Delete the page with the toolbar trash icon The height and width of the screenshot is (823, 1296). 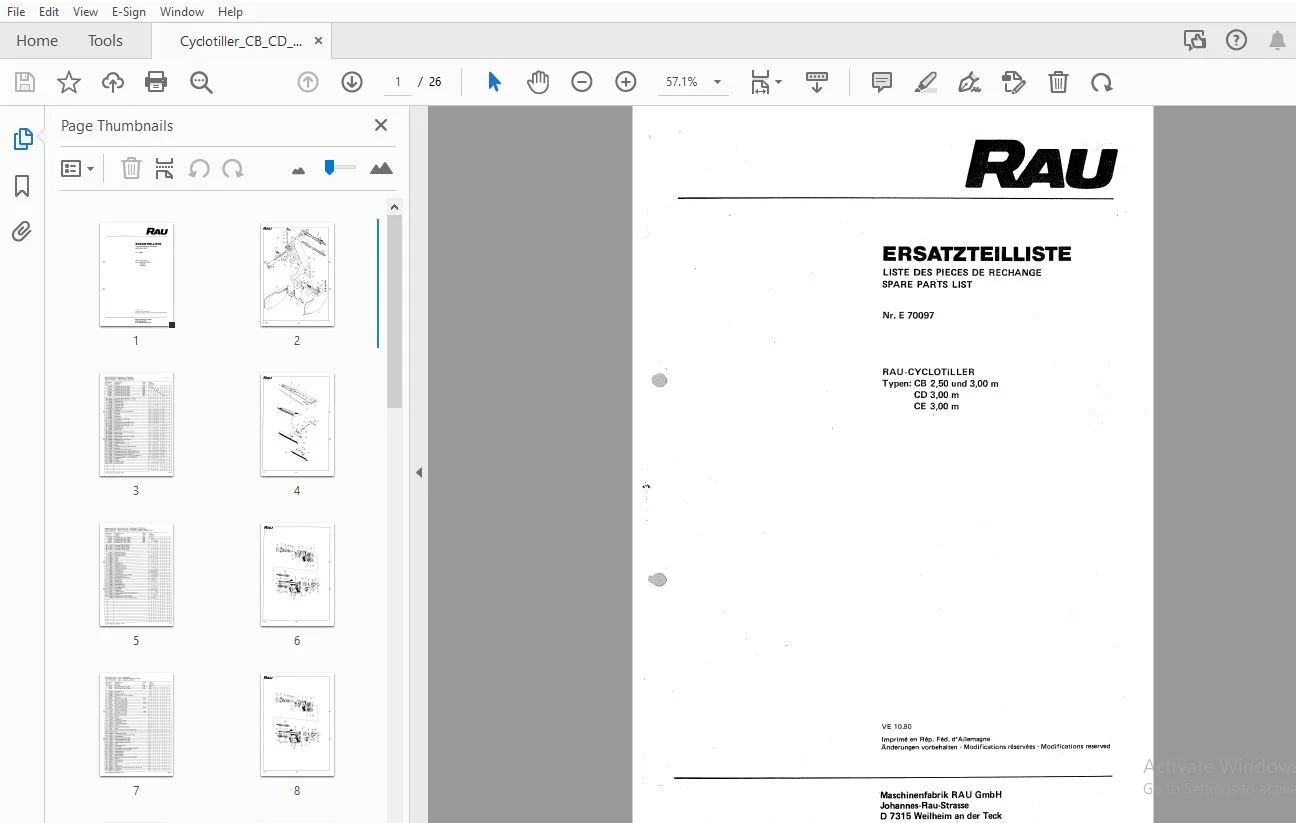tap(1058, 82)
